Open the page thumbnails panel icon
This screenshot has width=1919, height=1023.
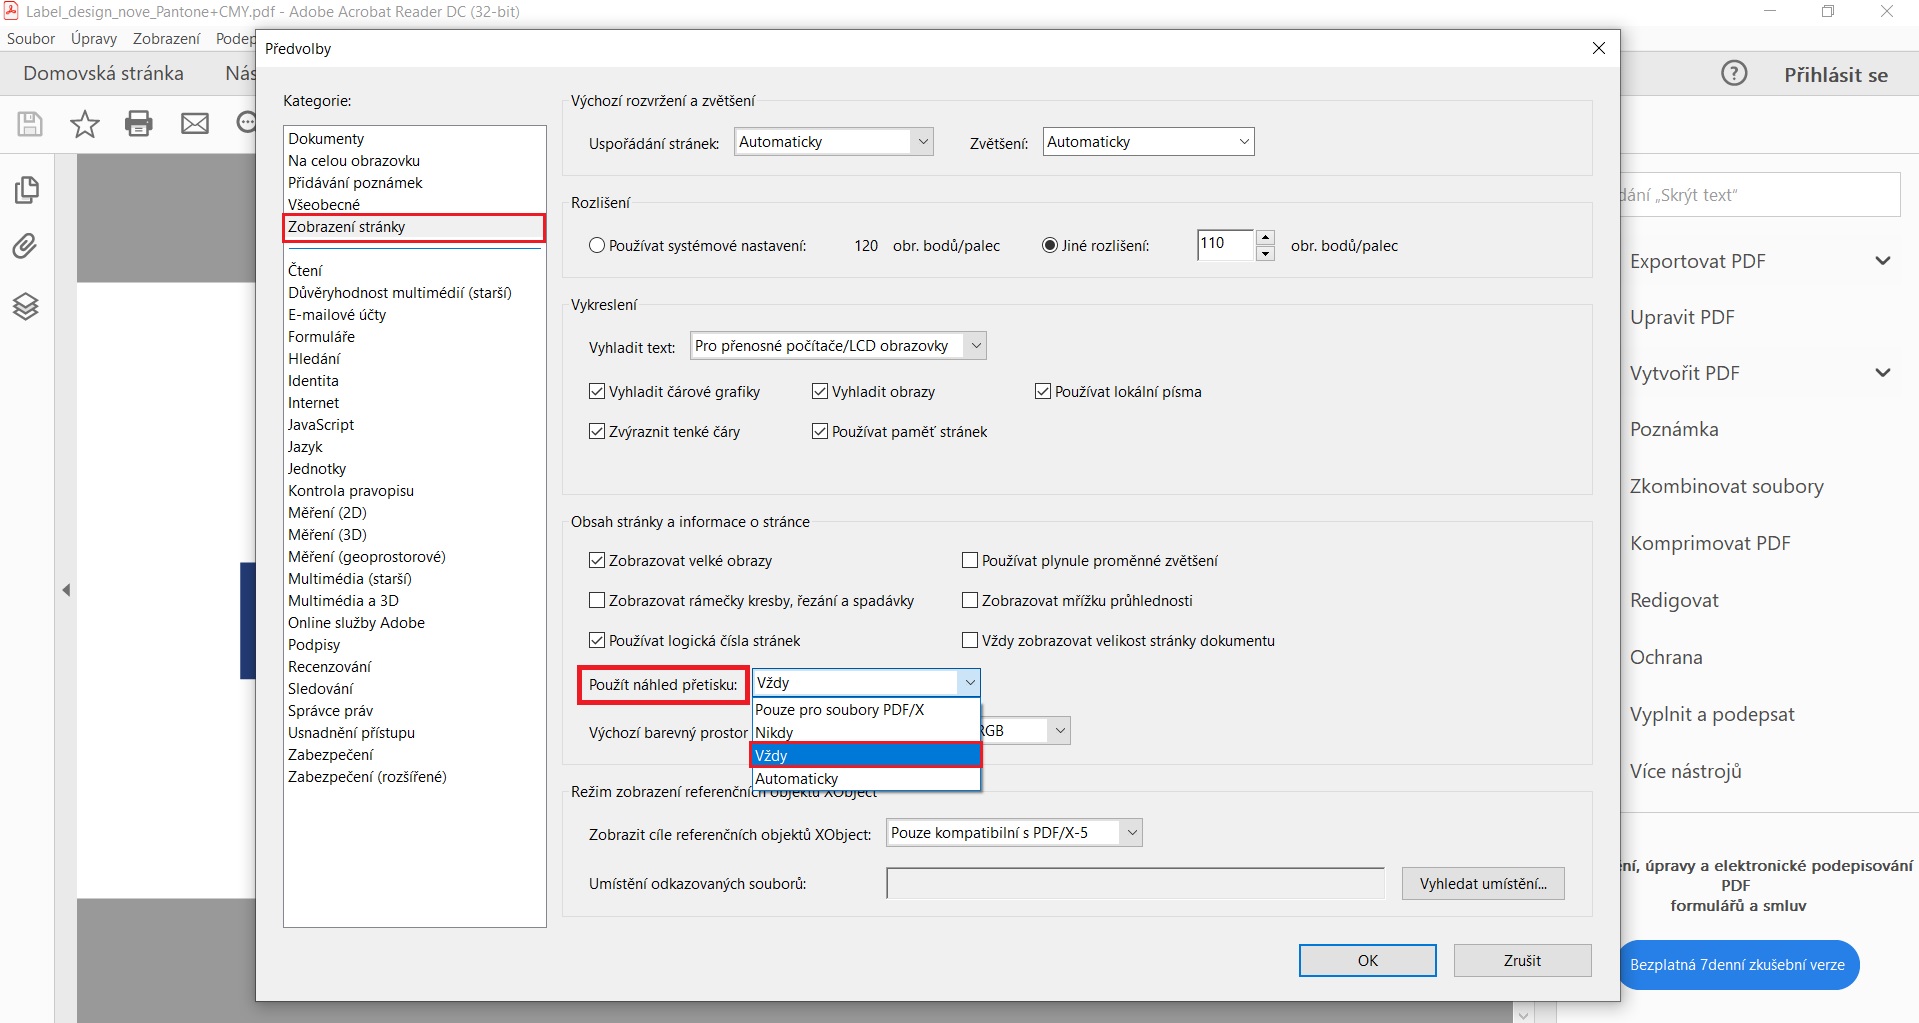tap(27, 190)
